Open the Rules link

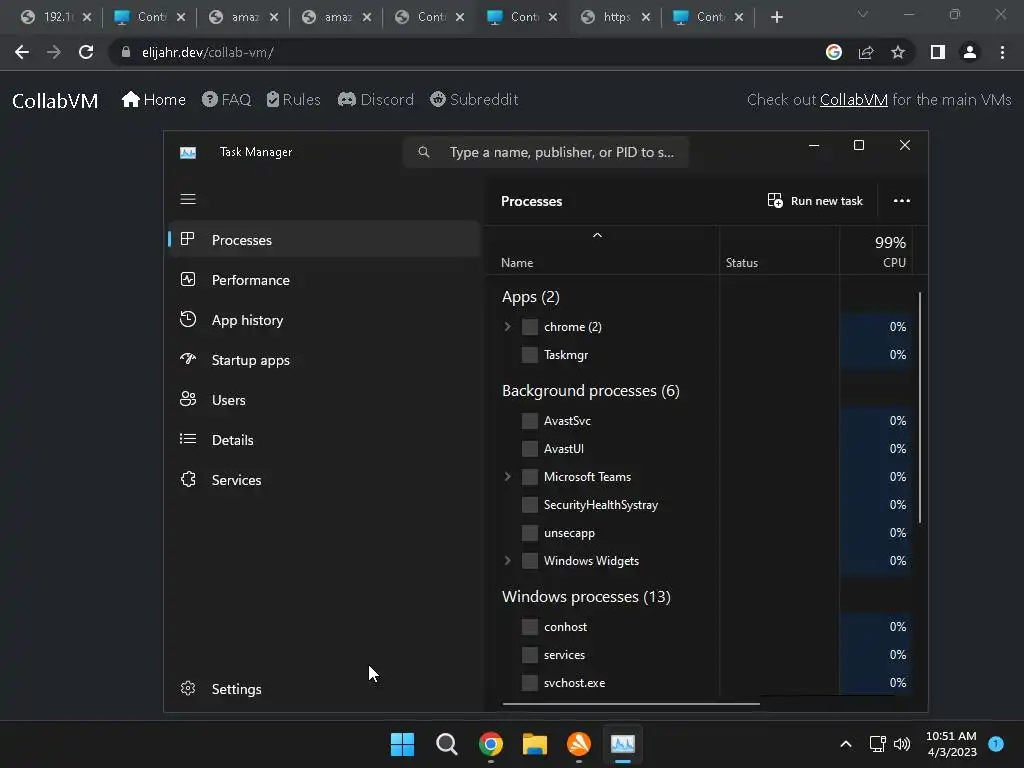pos(294,99)
